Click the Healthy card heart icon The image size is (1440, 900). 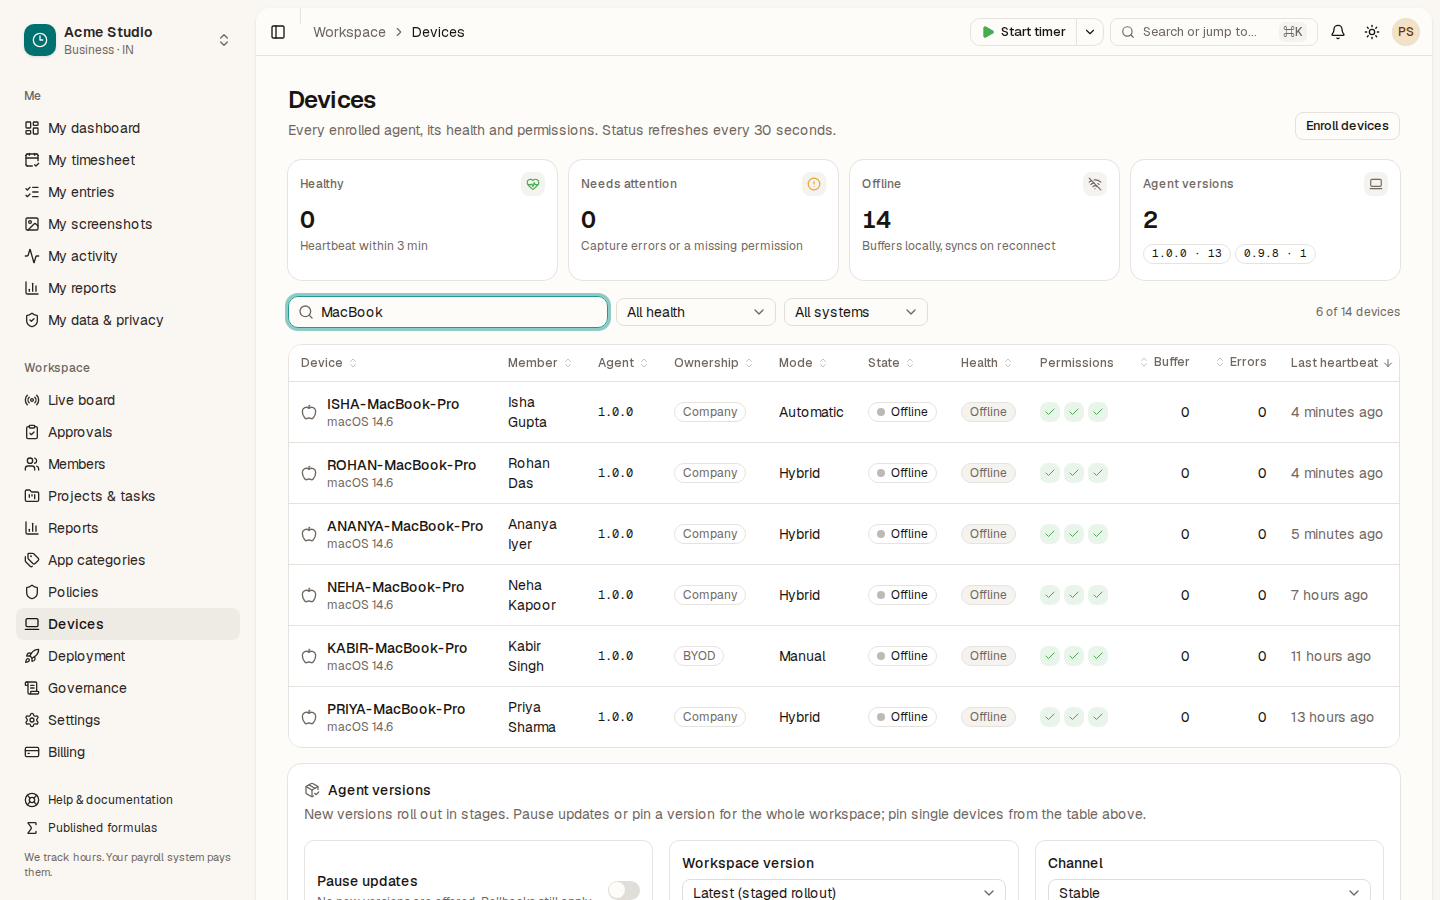(x=533, y=184)
